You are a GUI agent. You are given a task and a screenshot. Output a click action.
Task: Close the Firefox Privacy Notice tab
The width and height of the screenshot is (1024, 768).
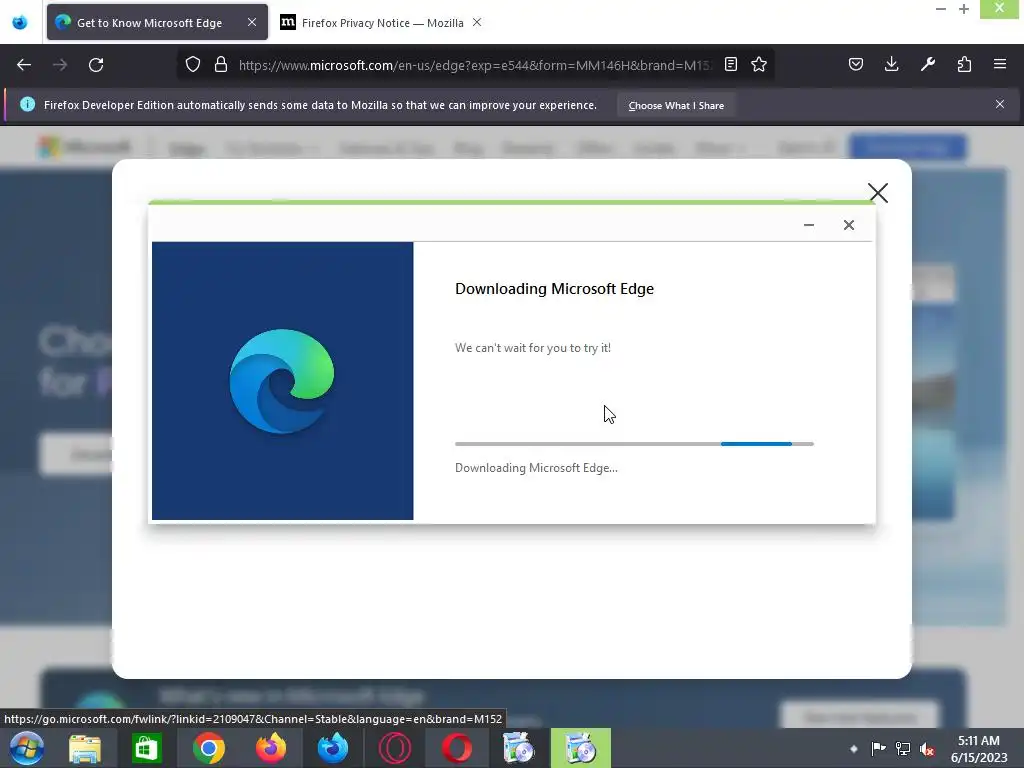point(477,22)
